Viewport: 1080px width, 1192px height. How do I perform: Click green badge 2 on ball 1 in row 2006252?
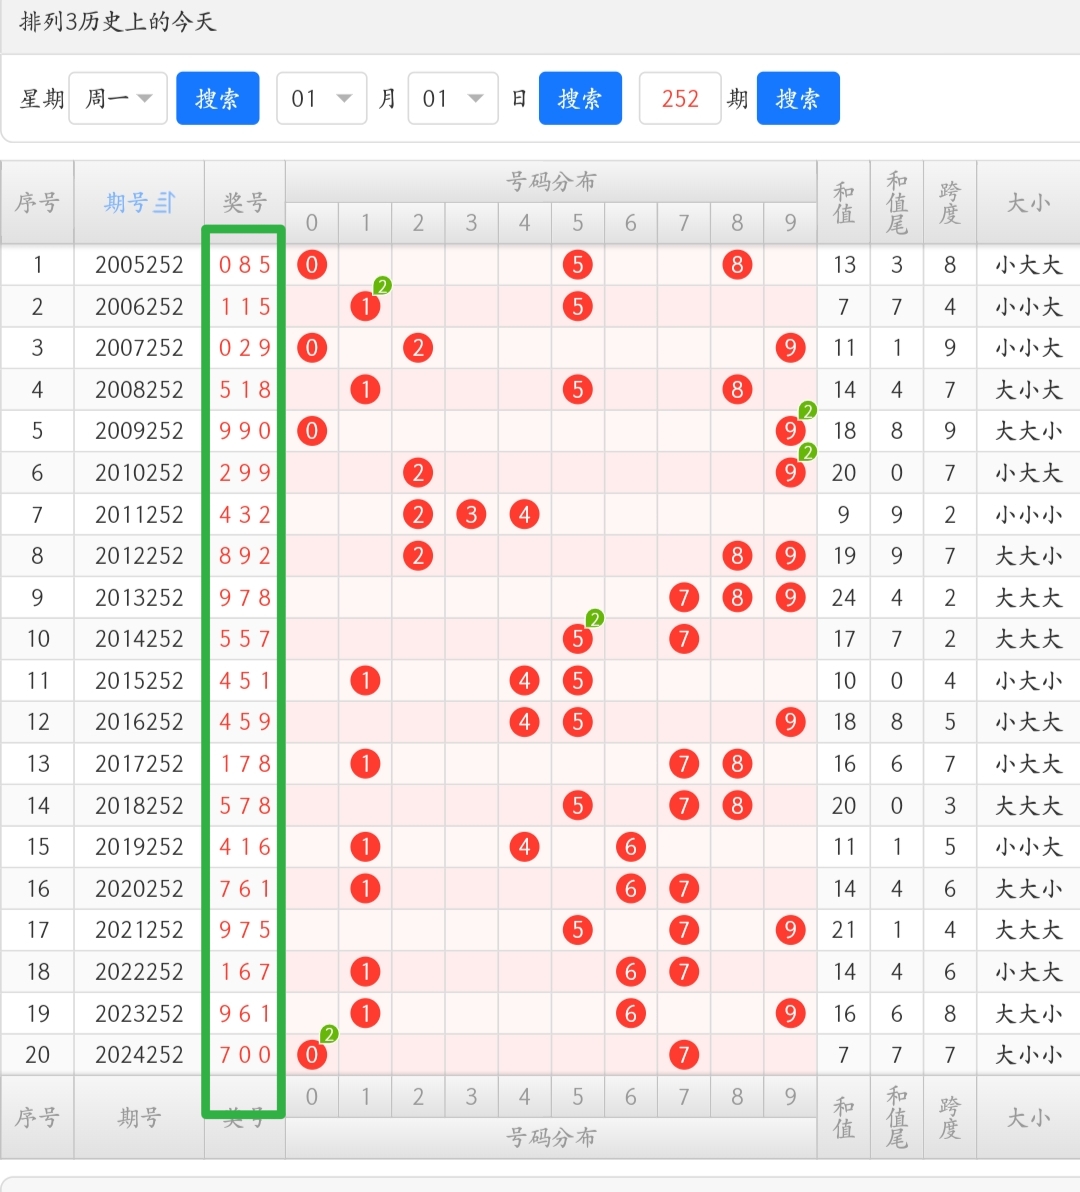pyautogui.click(x=382, y=286)
